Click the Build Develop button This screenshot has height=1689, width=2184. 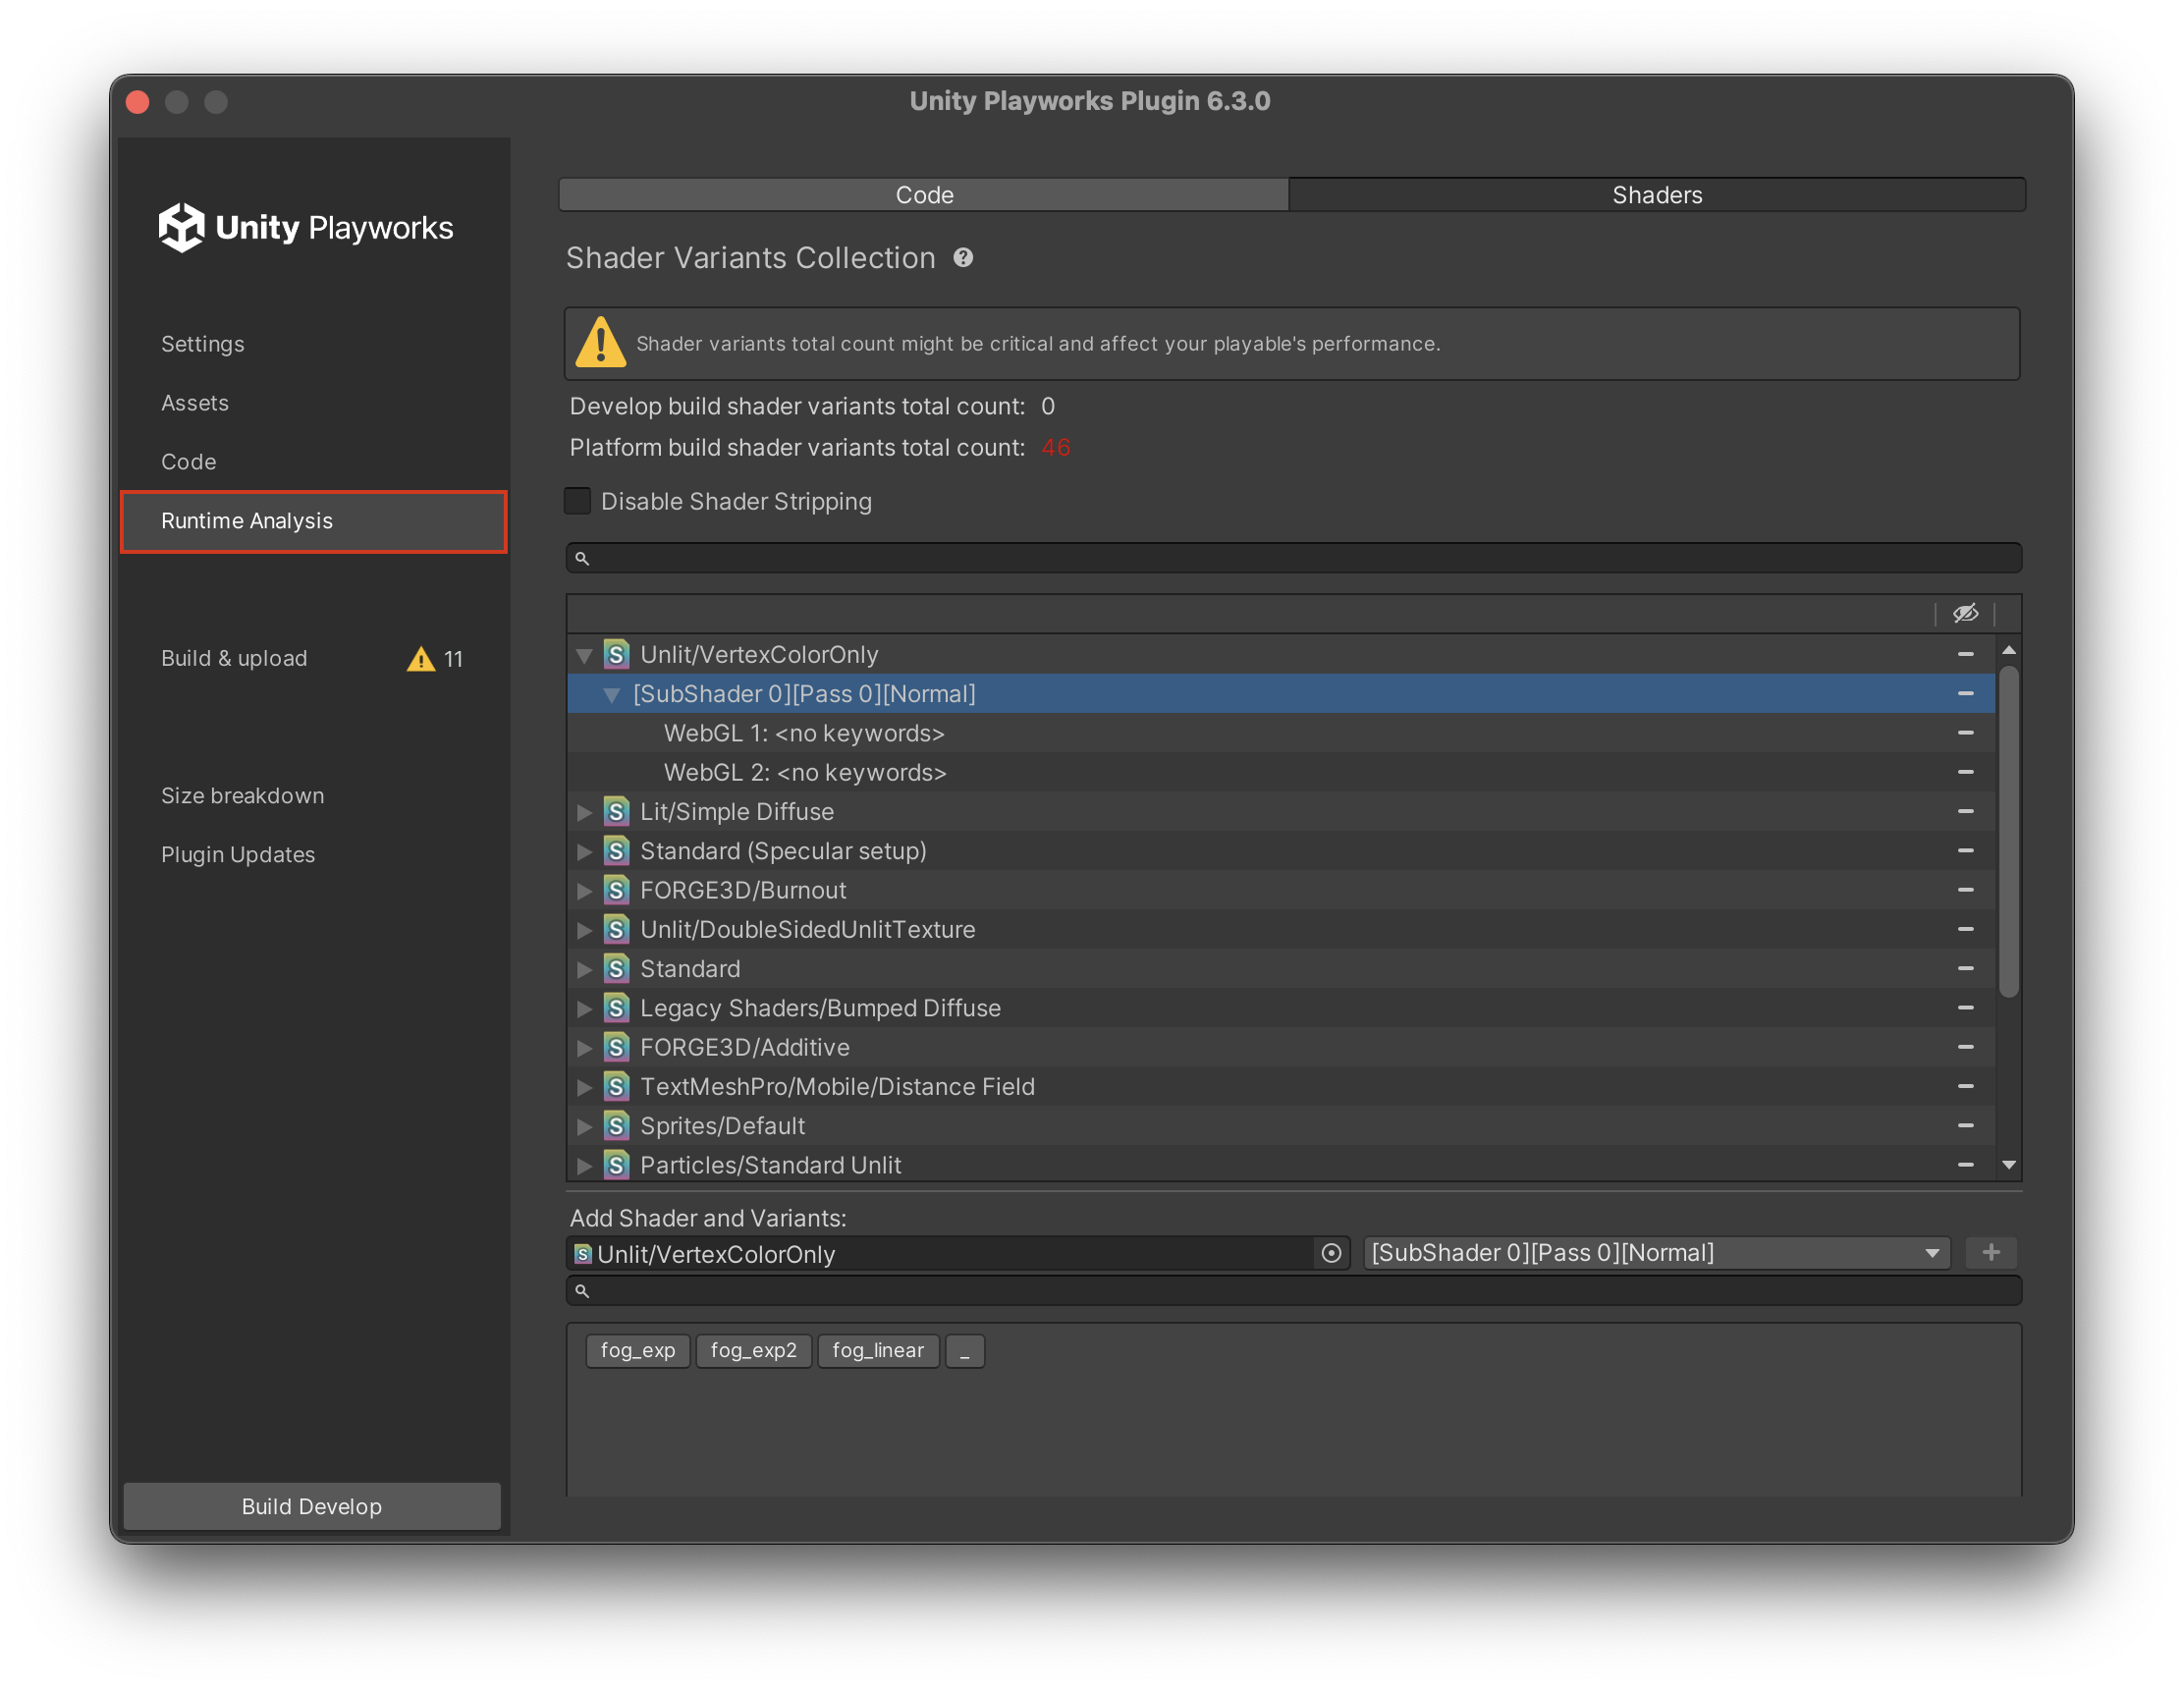tap(312, 1506)
